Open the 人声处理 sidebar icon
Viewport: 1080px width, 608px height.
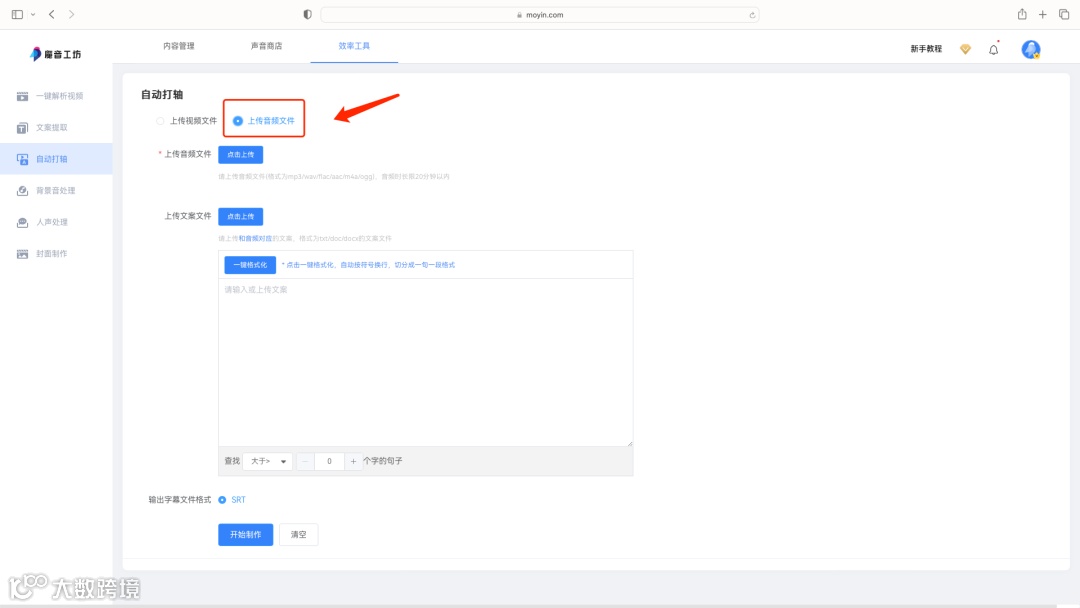[23, 222]
